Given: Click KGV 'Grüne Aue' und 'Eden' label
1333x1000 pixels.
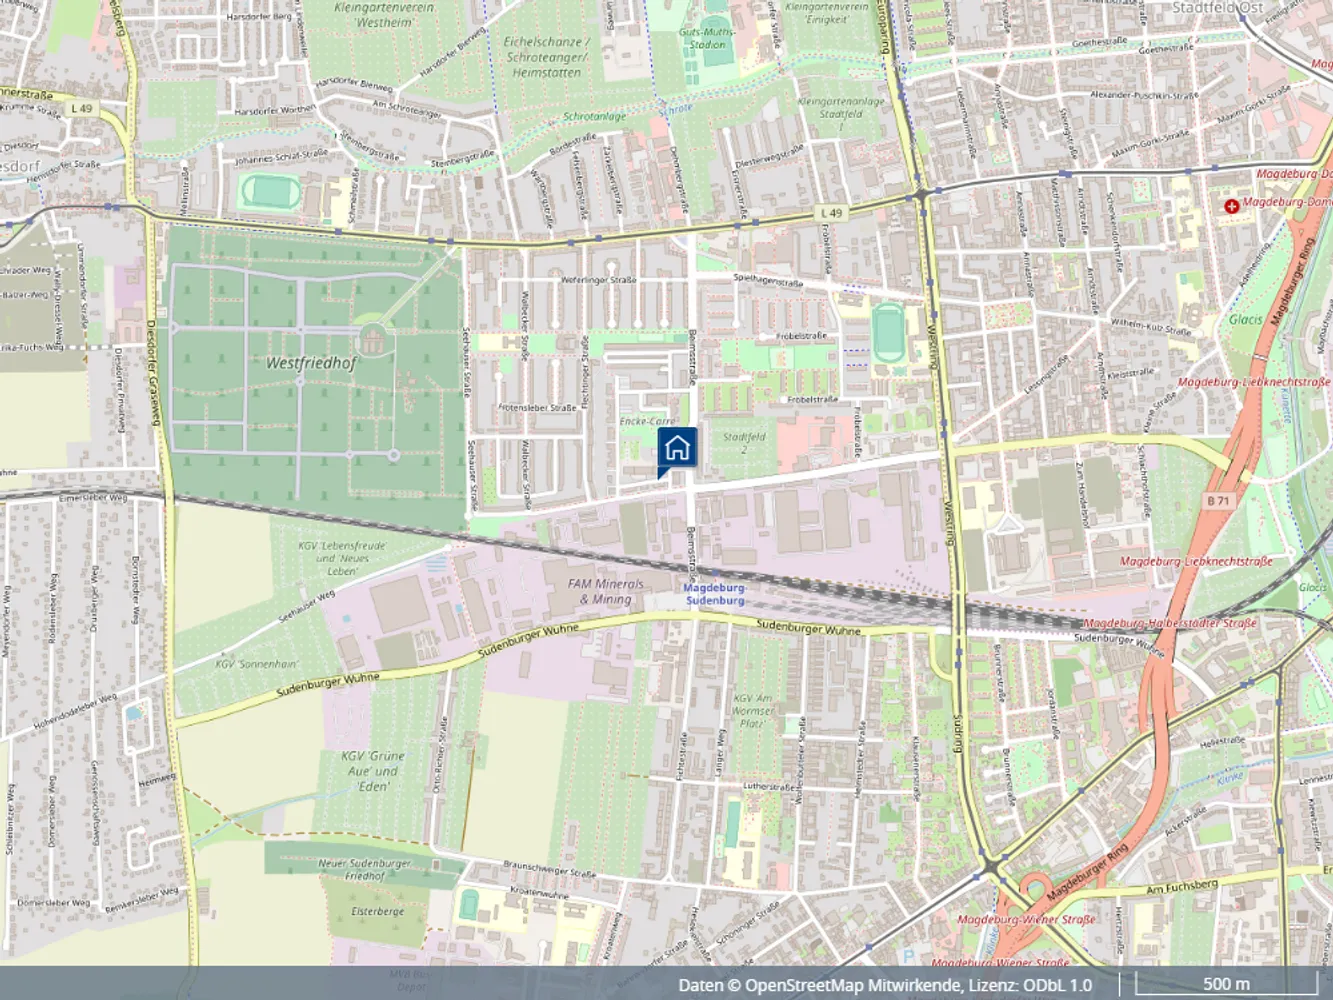Looking at the screenshot, I should click(x=373, y=771).
